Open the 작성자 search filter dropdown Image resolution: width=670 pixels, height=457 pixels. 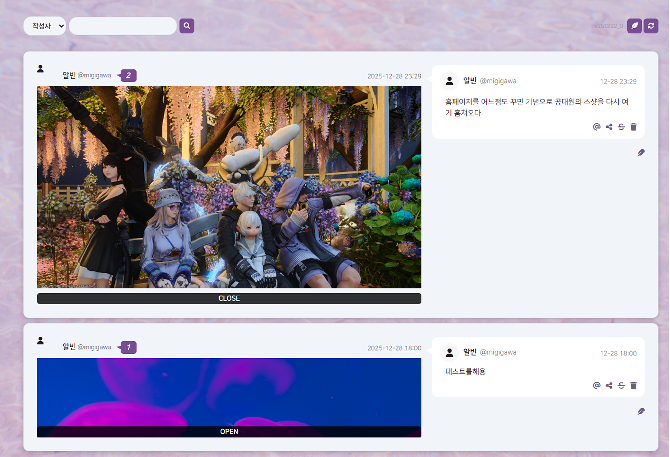click(44, 26)
